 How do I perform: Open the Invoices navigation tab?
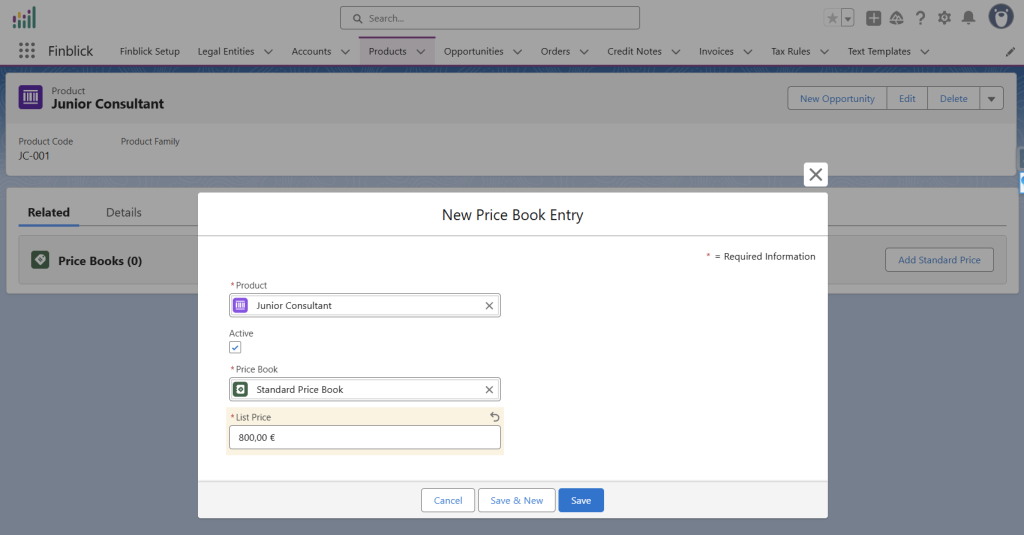coord(716,52)
